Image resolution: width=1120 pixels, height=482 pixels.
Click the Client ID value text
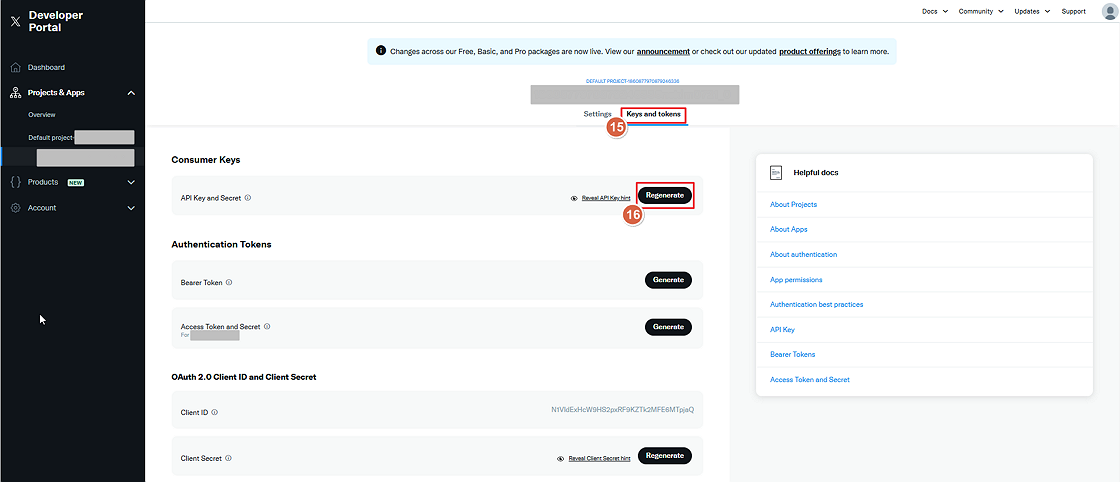tap(622, 410)
